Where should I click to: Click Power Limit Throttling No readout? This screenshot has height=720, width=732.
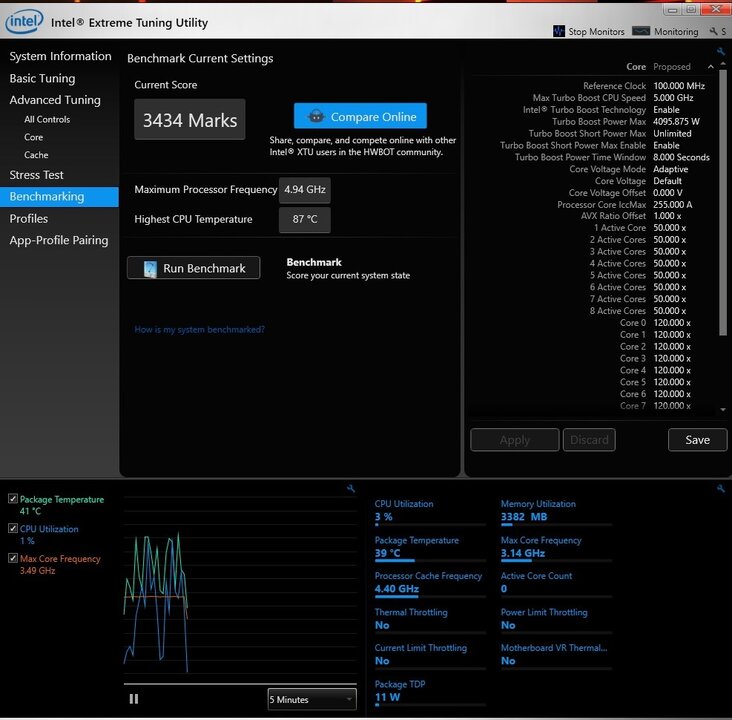[x=508, y=625]
